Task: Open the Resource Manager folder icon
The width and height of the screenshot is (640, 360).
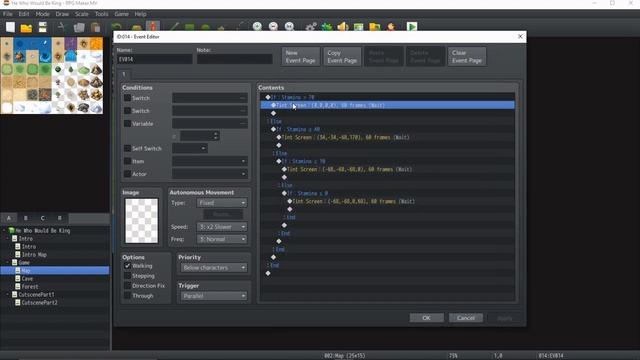Action: pyautogui.click(x=375, y=27)
